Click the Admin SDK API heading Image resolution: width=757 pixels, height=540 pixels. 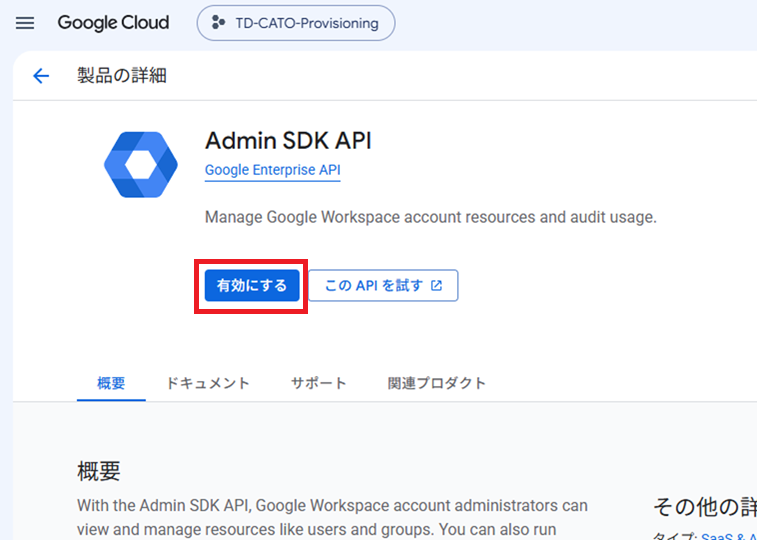[x=288, y=141]
